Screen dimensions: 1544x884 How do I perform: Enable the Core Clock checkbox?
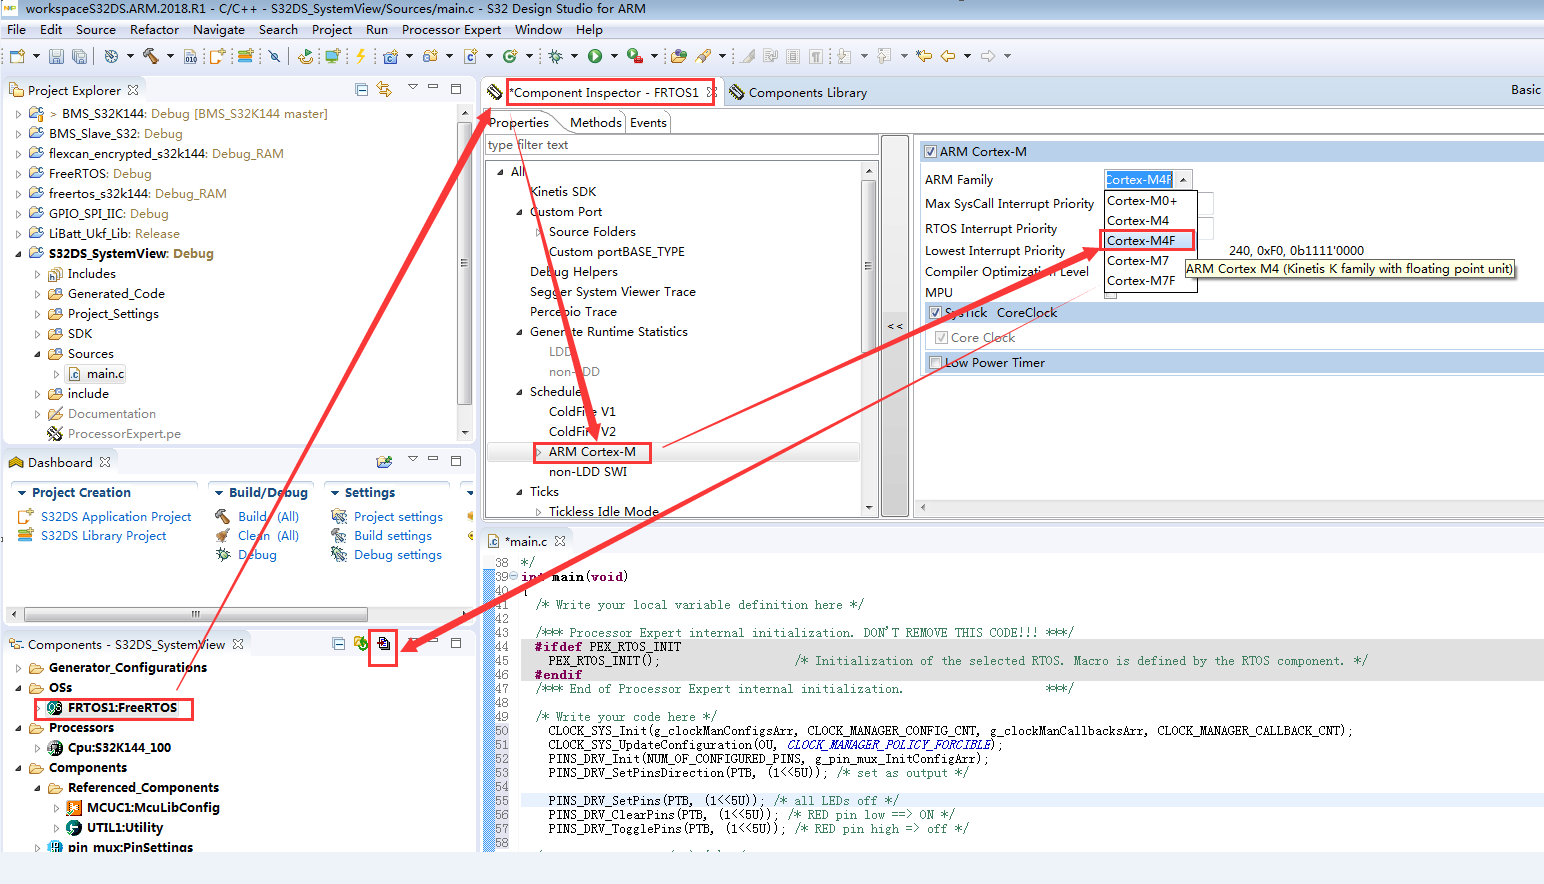[939, 337]
